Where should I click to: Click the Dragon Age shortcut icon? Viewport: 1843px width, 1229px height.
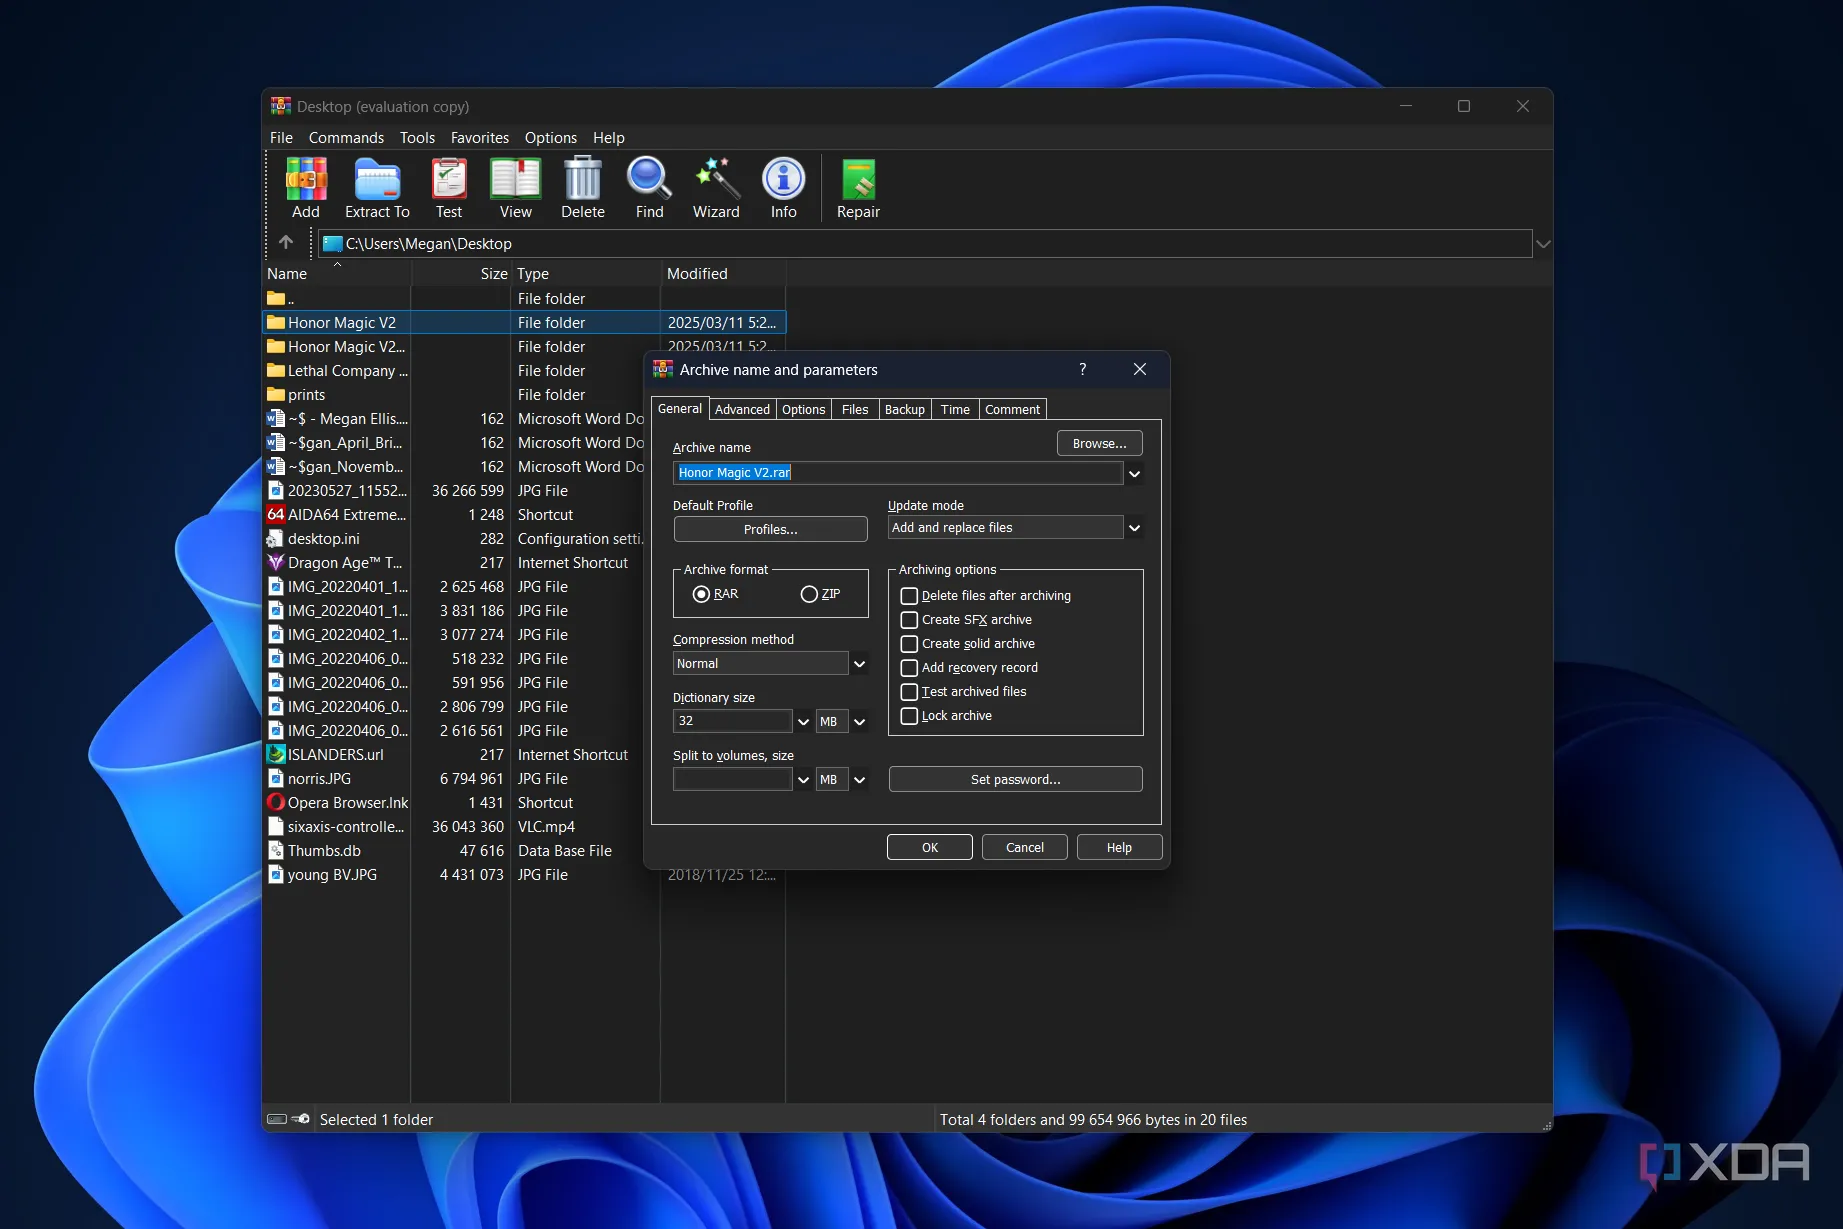[276, 562]
